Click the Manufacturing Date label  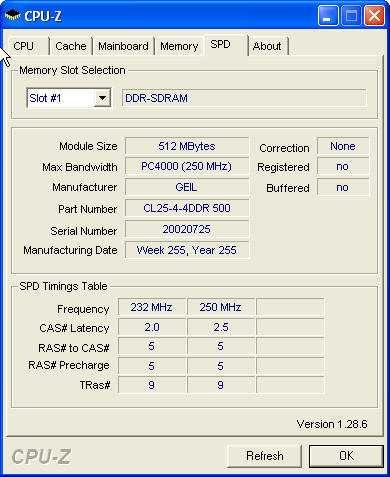tap(70, 250)
